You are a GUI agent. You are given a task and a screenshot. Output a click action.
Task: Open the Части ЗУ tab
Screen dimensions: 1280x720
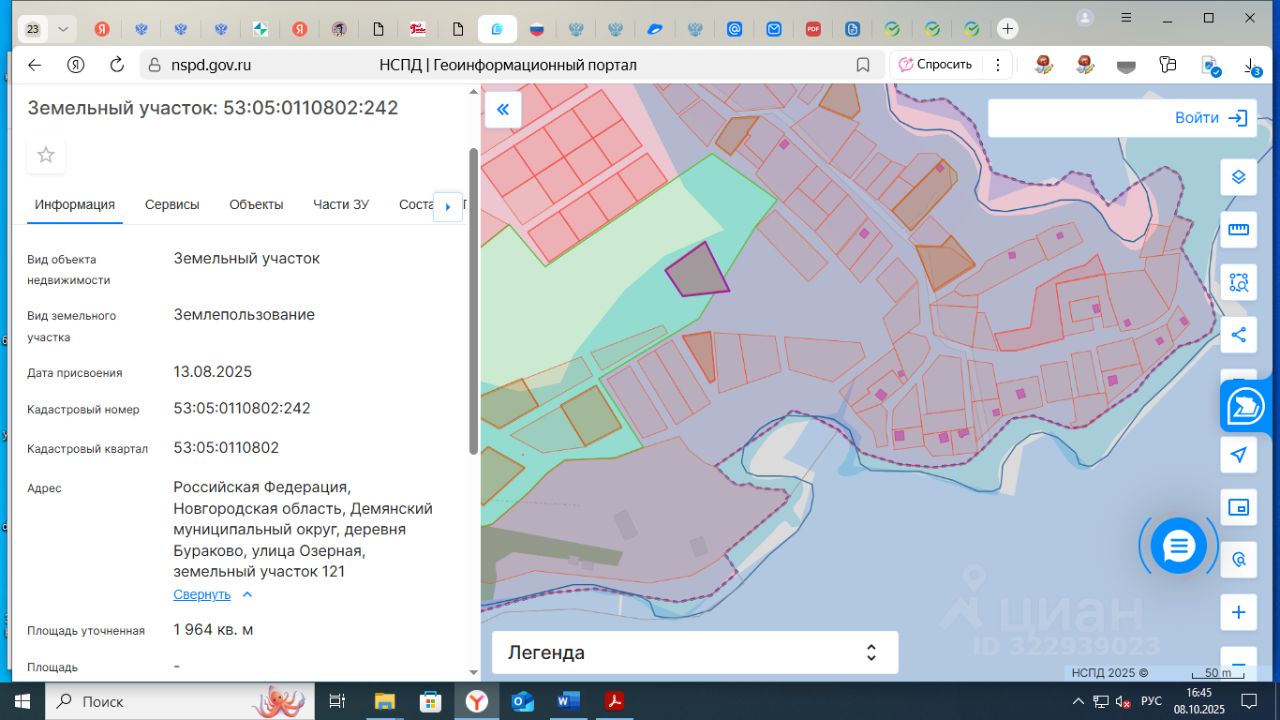340,205
